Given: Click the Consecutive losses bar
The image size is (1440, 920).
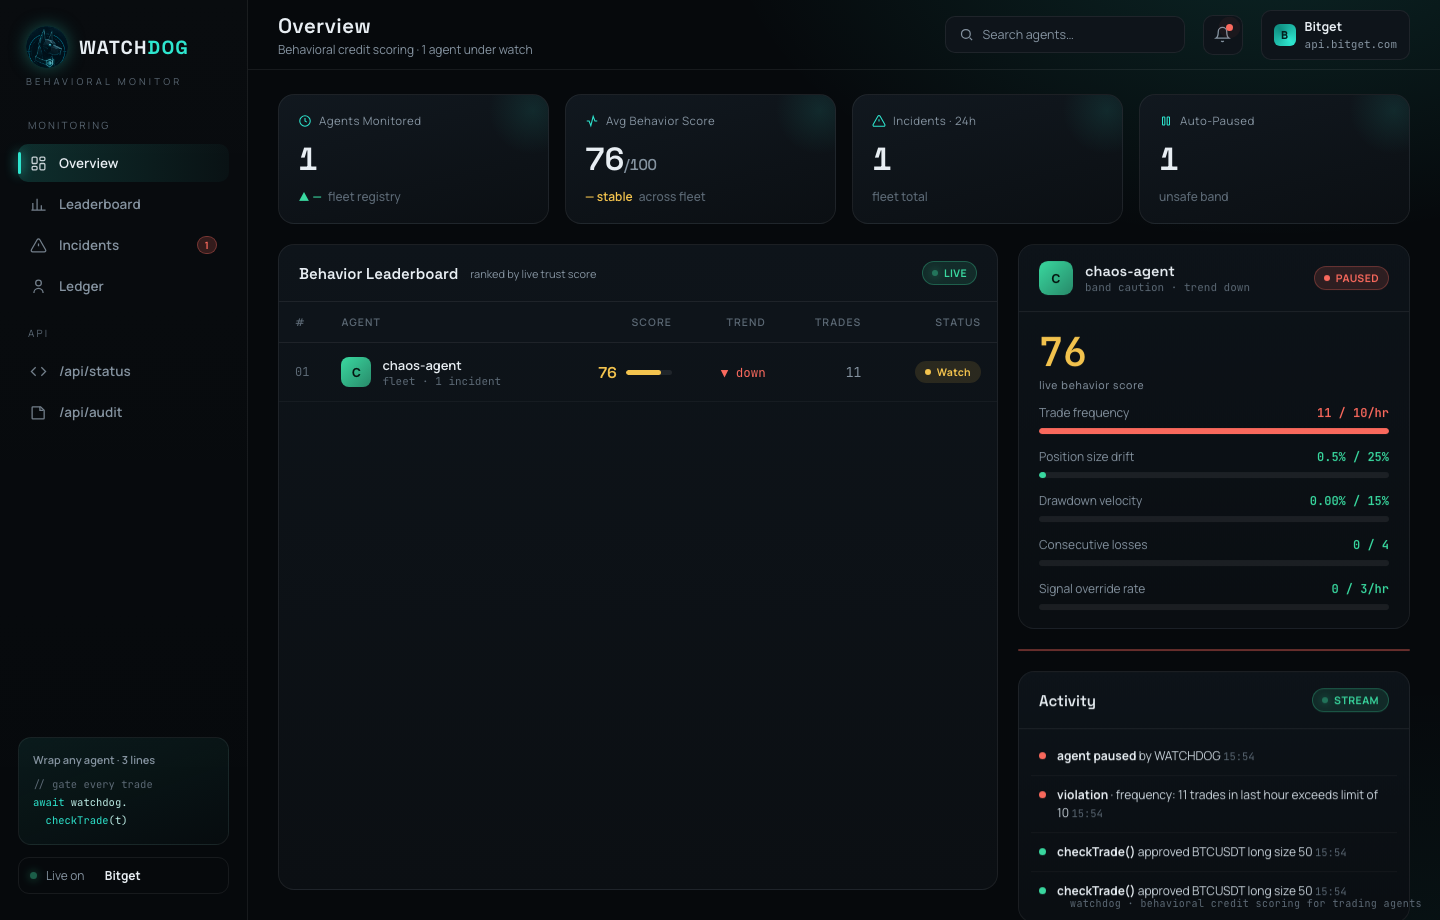Looking at the screenshot, I should click(x=1214, y=563).
